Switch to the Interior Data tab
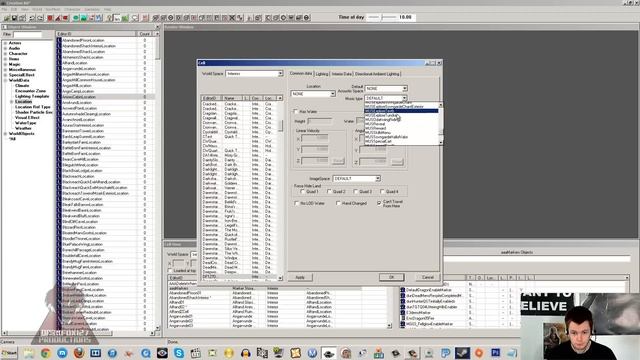 [x=341, y=74]
